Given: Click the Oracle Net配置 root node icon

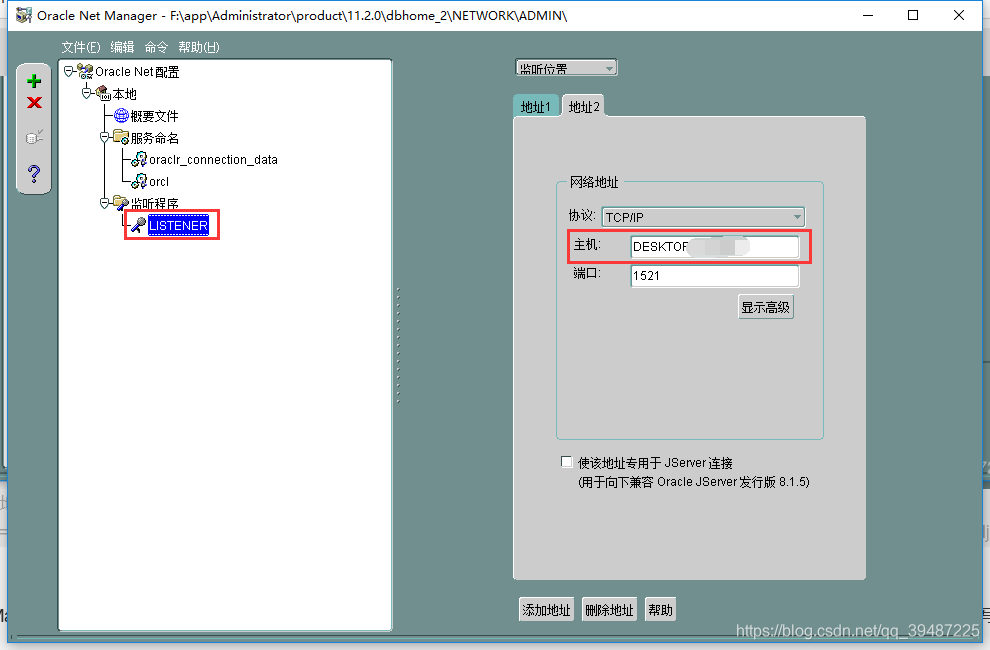Looking at the screenshot, I should coord(85,71).
